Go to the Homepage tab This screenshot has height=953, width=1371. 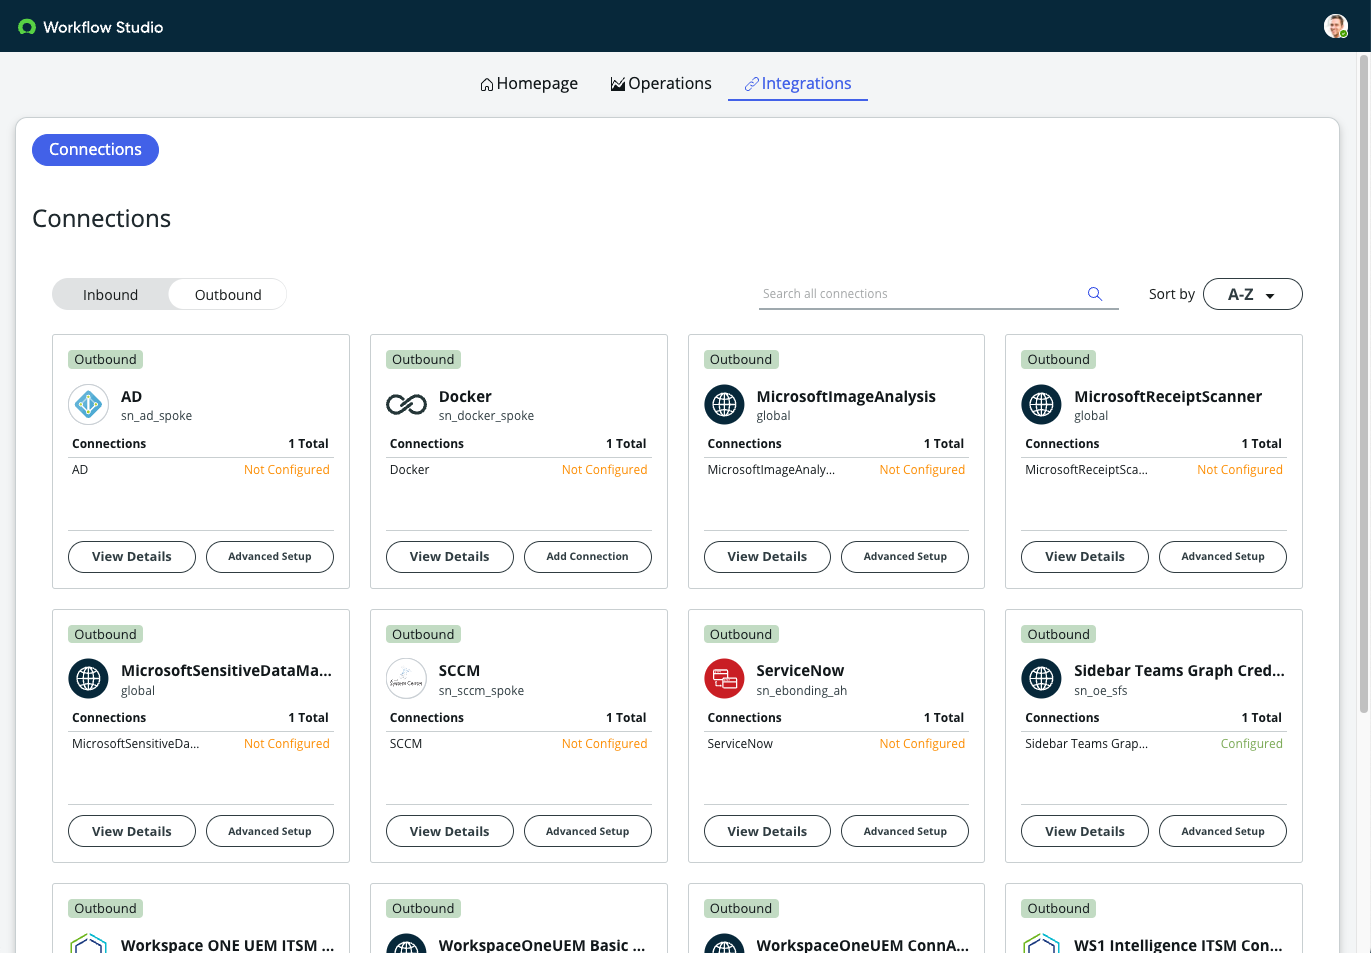pos(529,84)
